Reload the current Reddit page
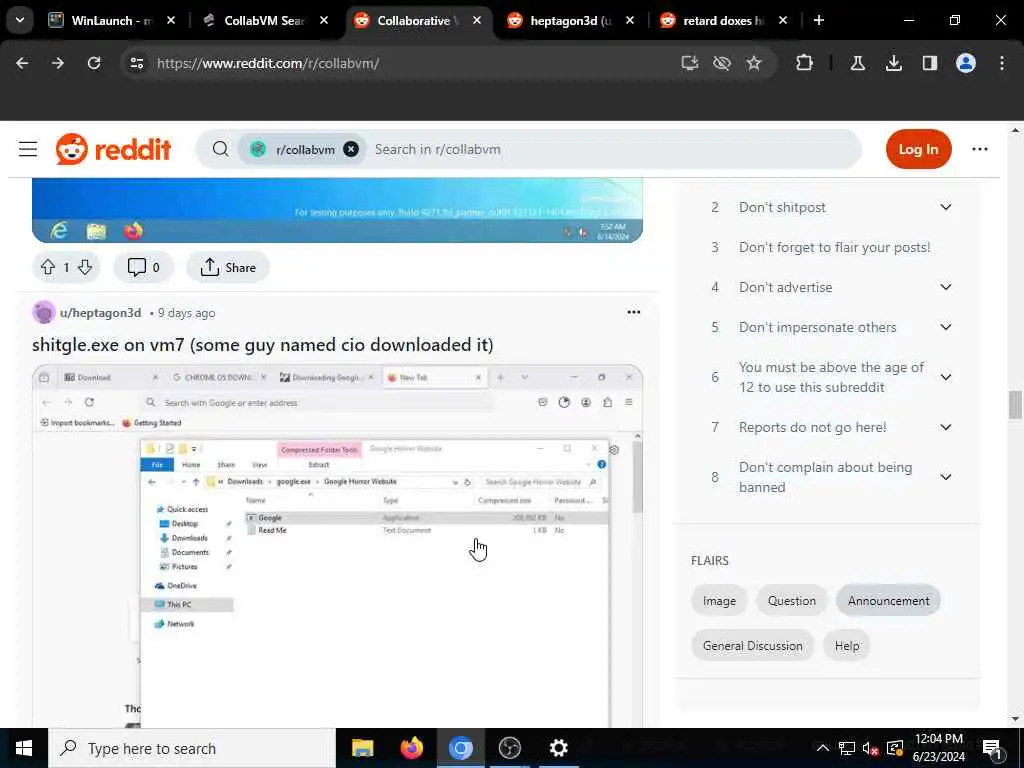Screen dimensions: 1024x768 tap(94, 63)
